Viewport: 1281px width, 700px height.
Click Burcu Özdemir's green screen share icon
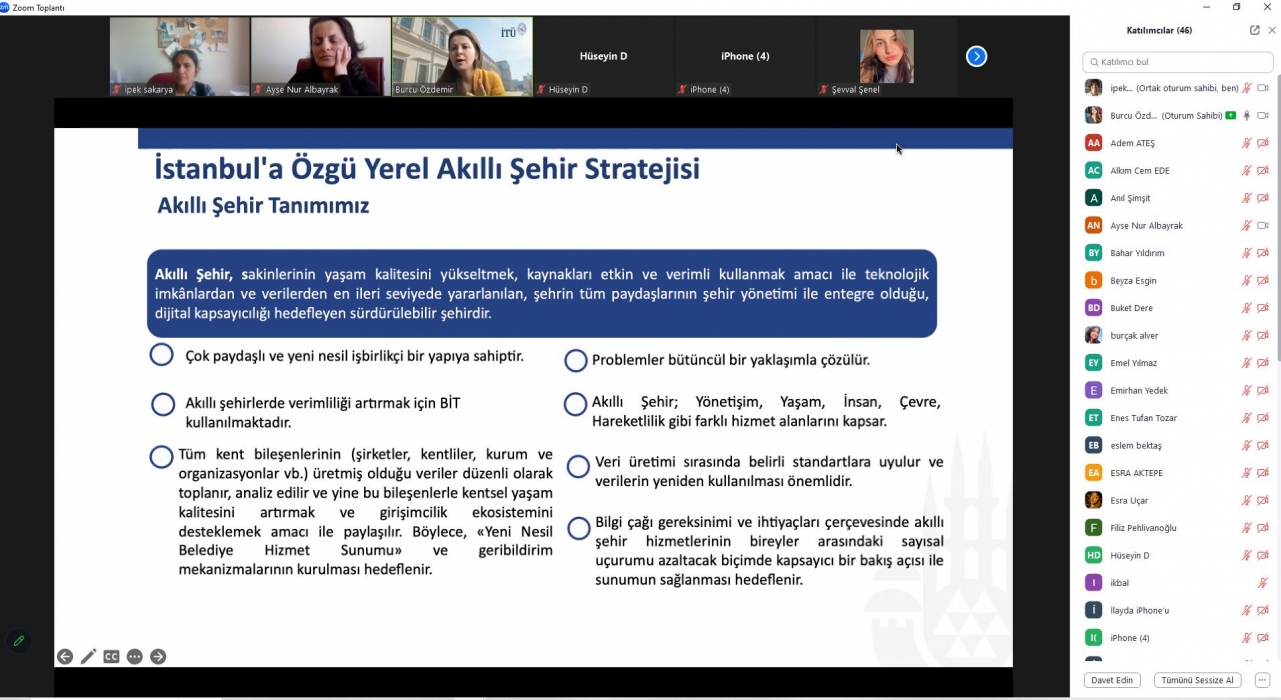tap(1231, 116)
